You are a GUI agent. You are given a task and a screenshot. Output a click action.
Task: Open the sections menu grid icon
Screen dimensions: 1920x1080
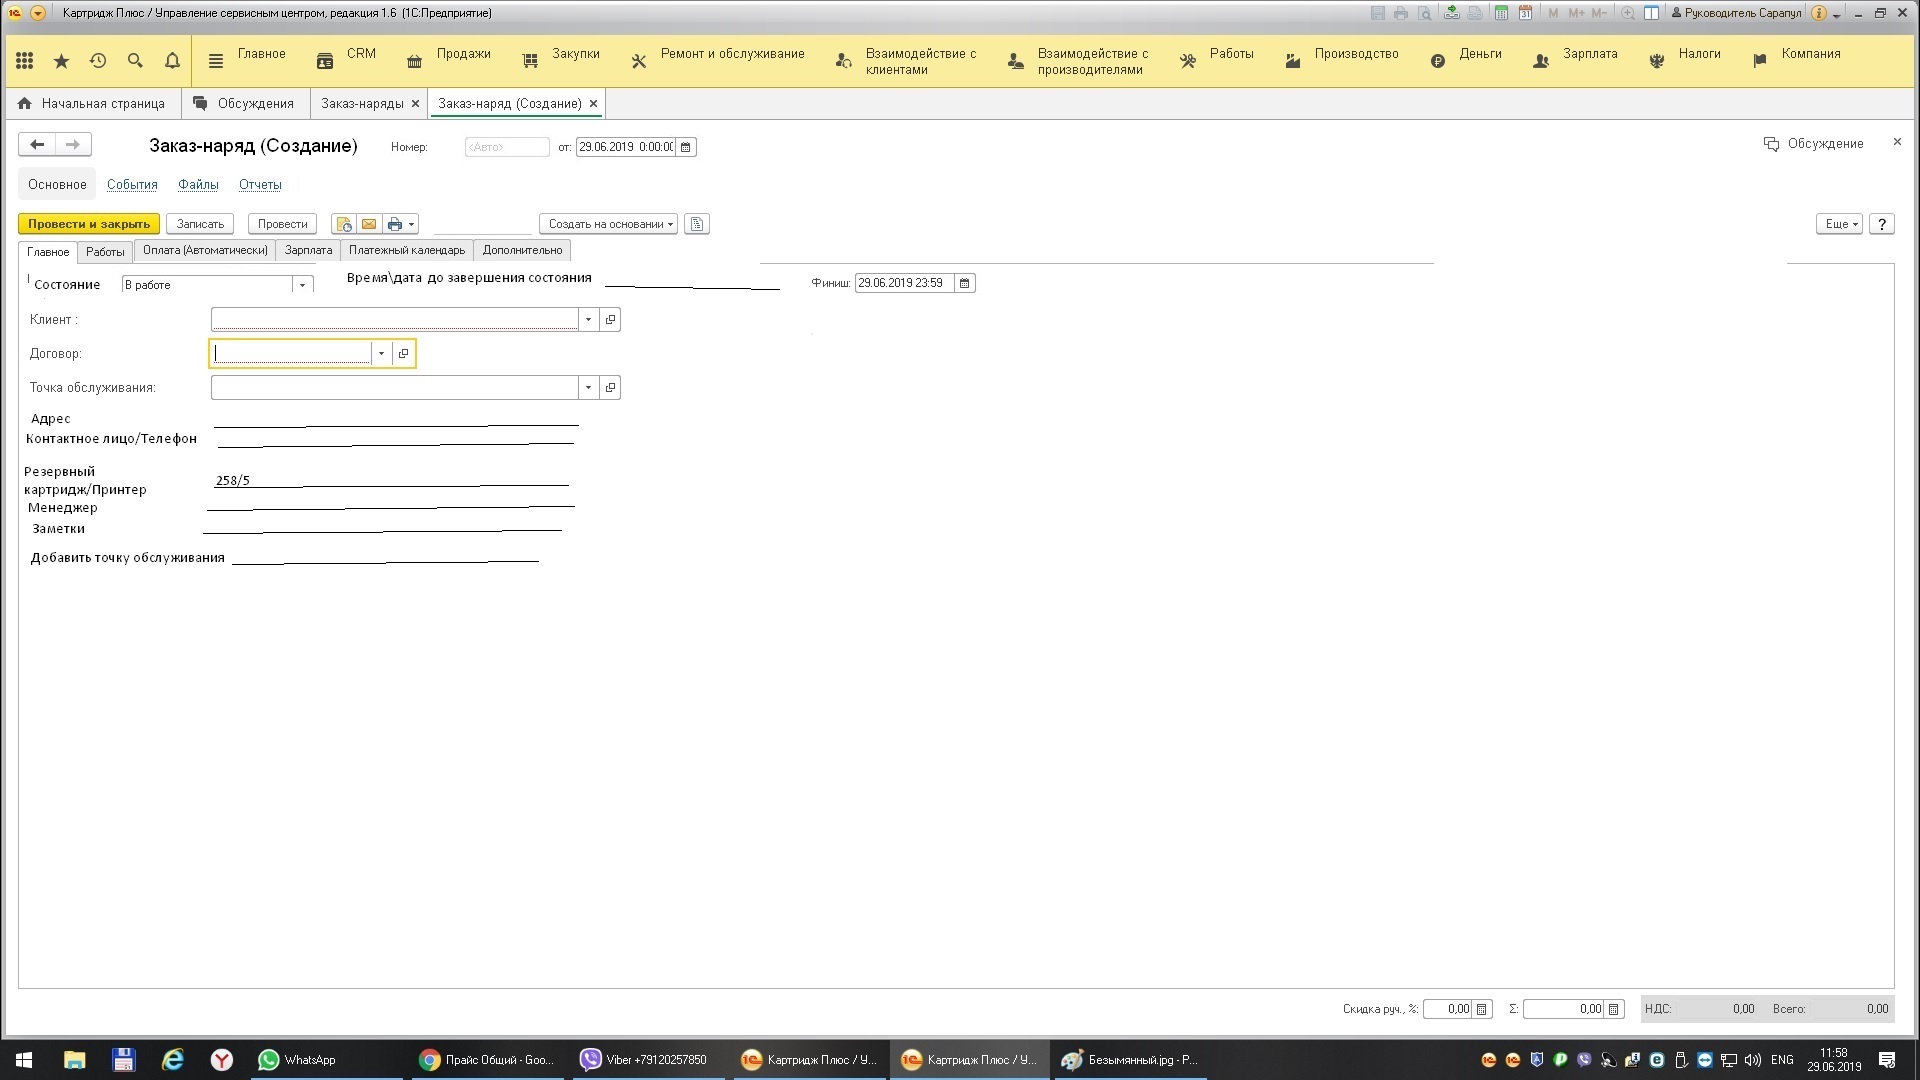[x=25, y=61]
